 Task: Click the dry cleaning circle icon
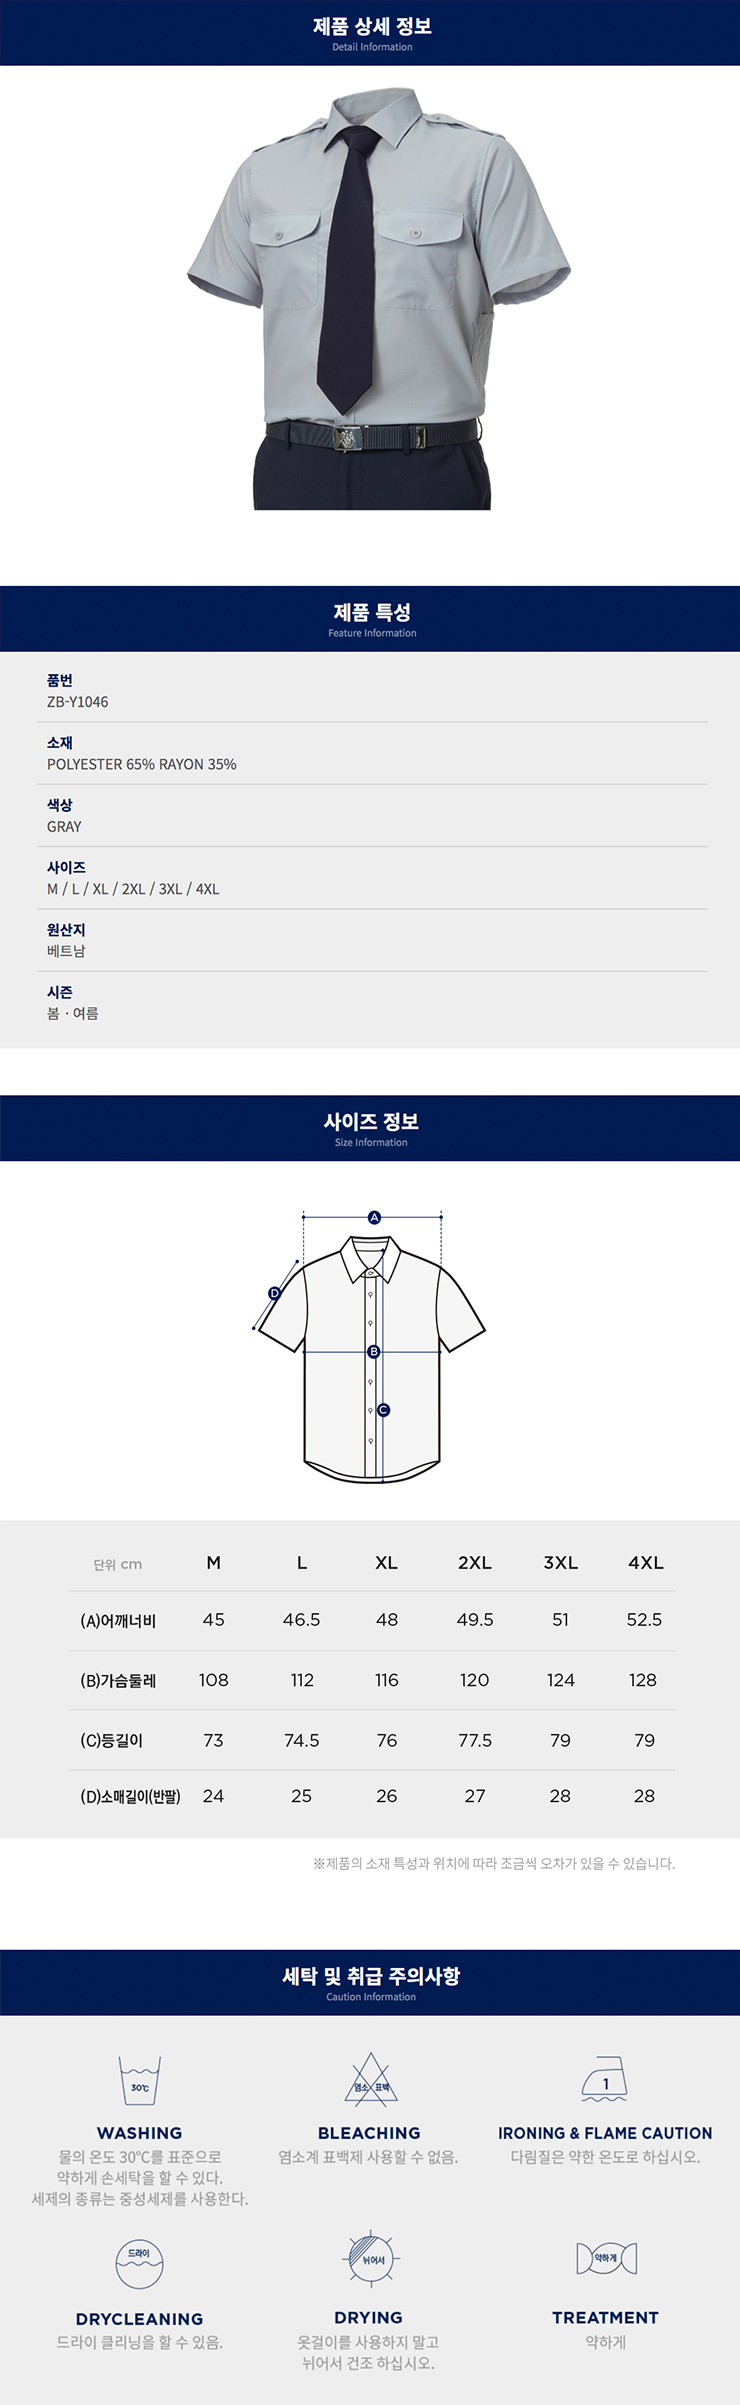[x=139, y=2264]
